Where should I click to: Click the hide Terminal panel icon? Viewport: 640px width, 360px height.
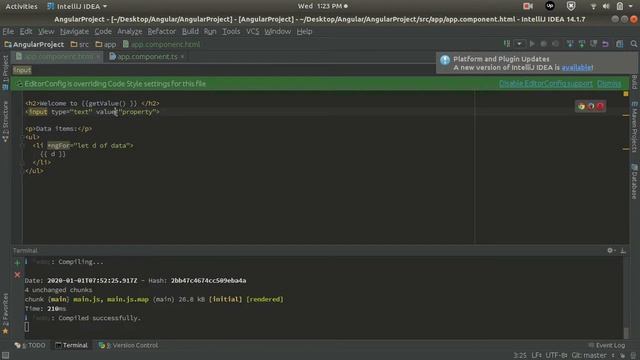tap(623, 251)
